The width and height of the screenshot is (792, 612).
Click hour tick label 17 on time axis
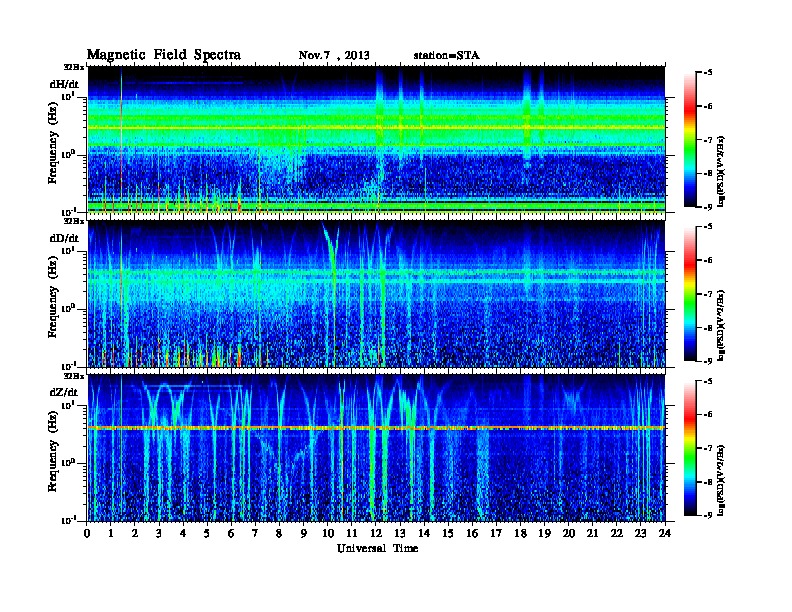[496, 533]
